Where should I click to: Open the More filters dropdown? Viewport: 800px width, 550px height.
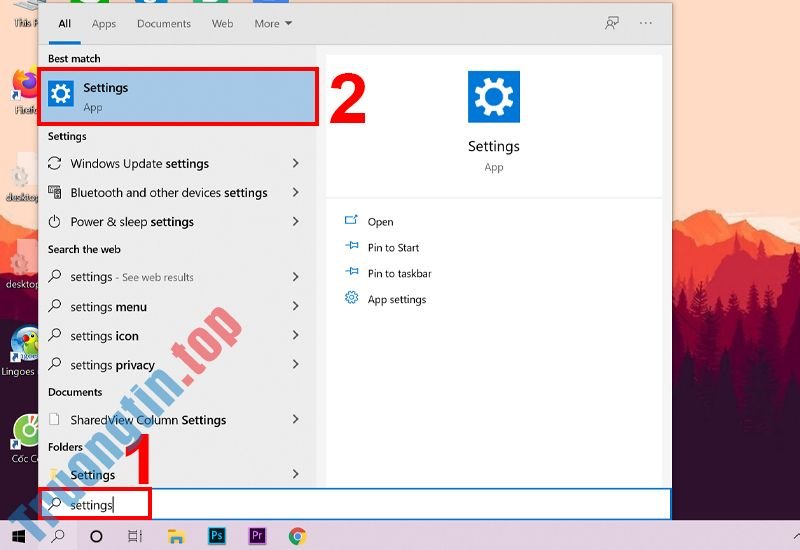click(273, 23)
